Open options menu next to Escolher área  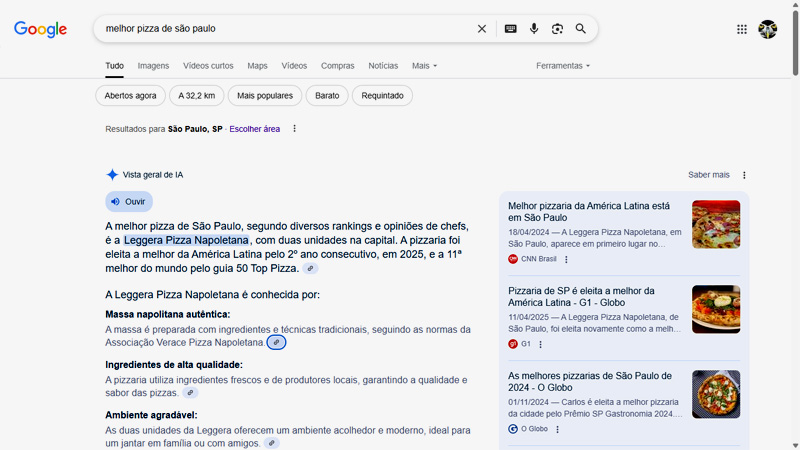click(294, 129)
